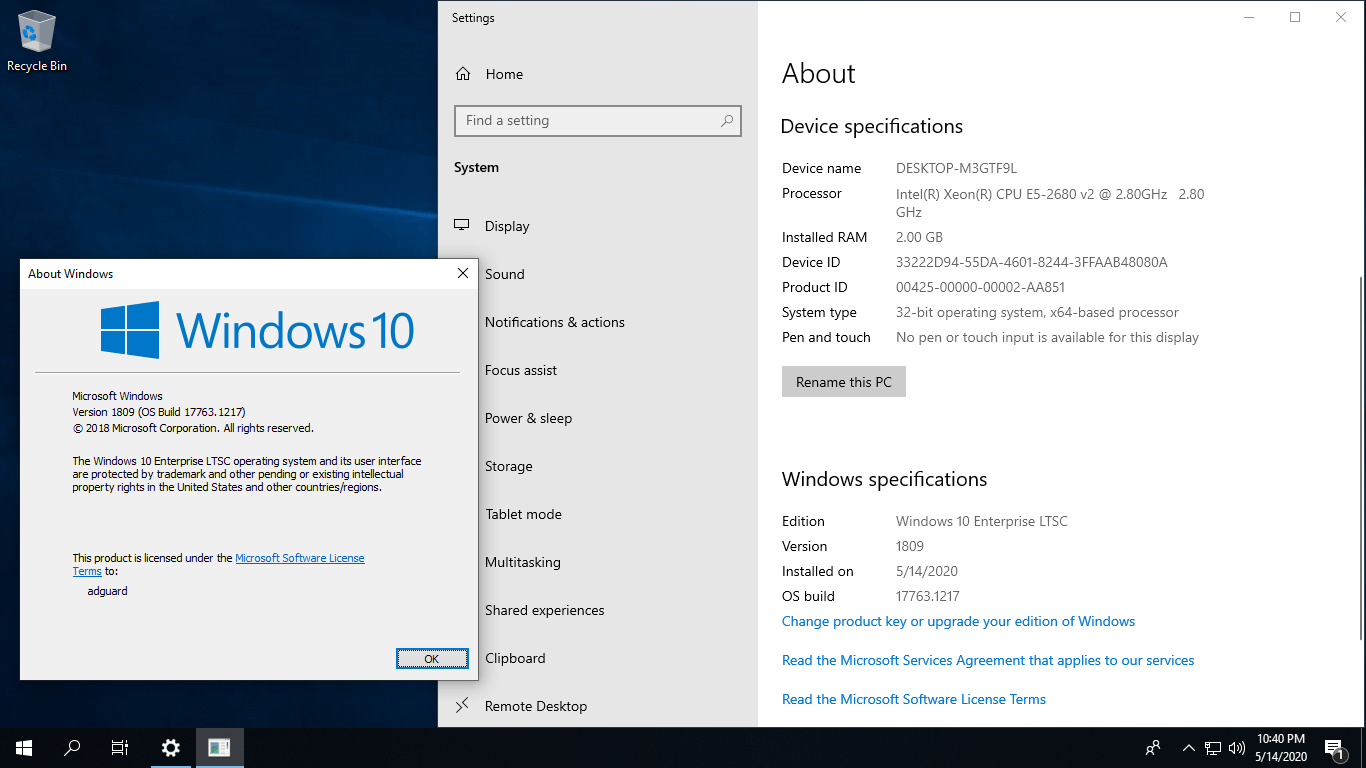The image size is (1366, 768).
Task: Close the About Windows dialog
Action: [463, 273]
